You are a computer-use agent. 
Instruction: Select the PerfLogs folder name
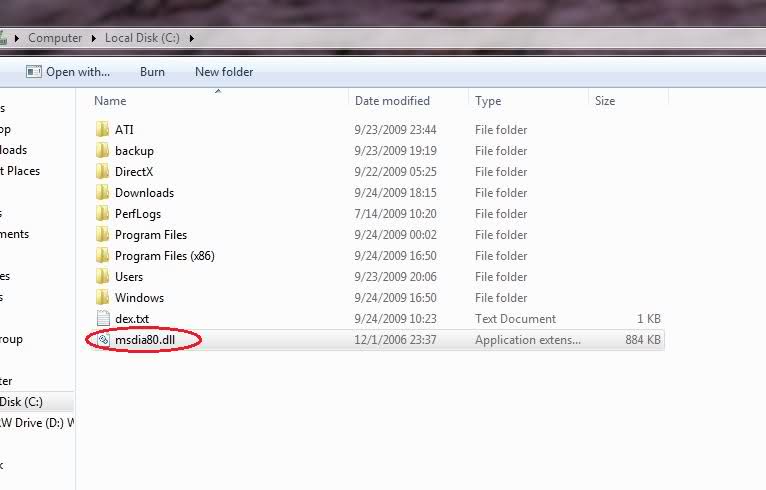pyautogui.click(x=138, y=213)
